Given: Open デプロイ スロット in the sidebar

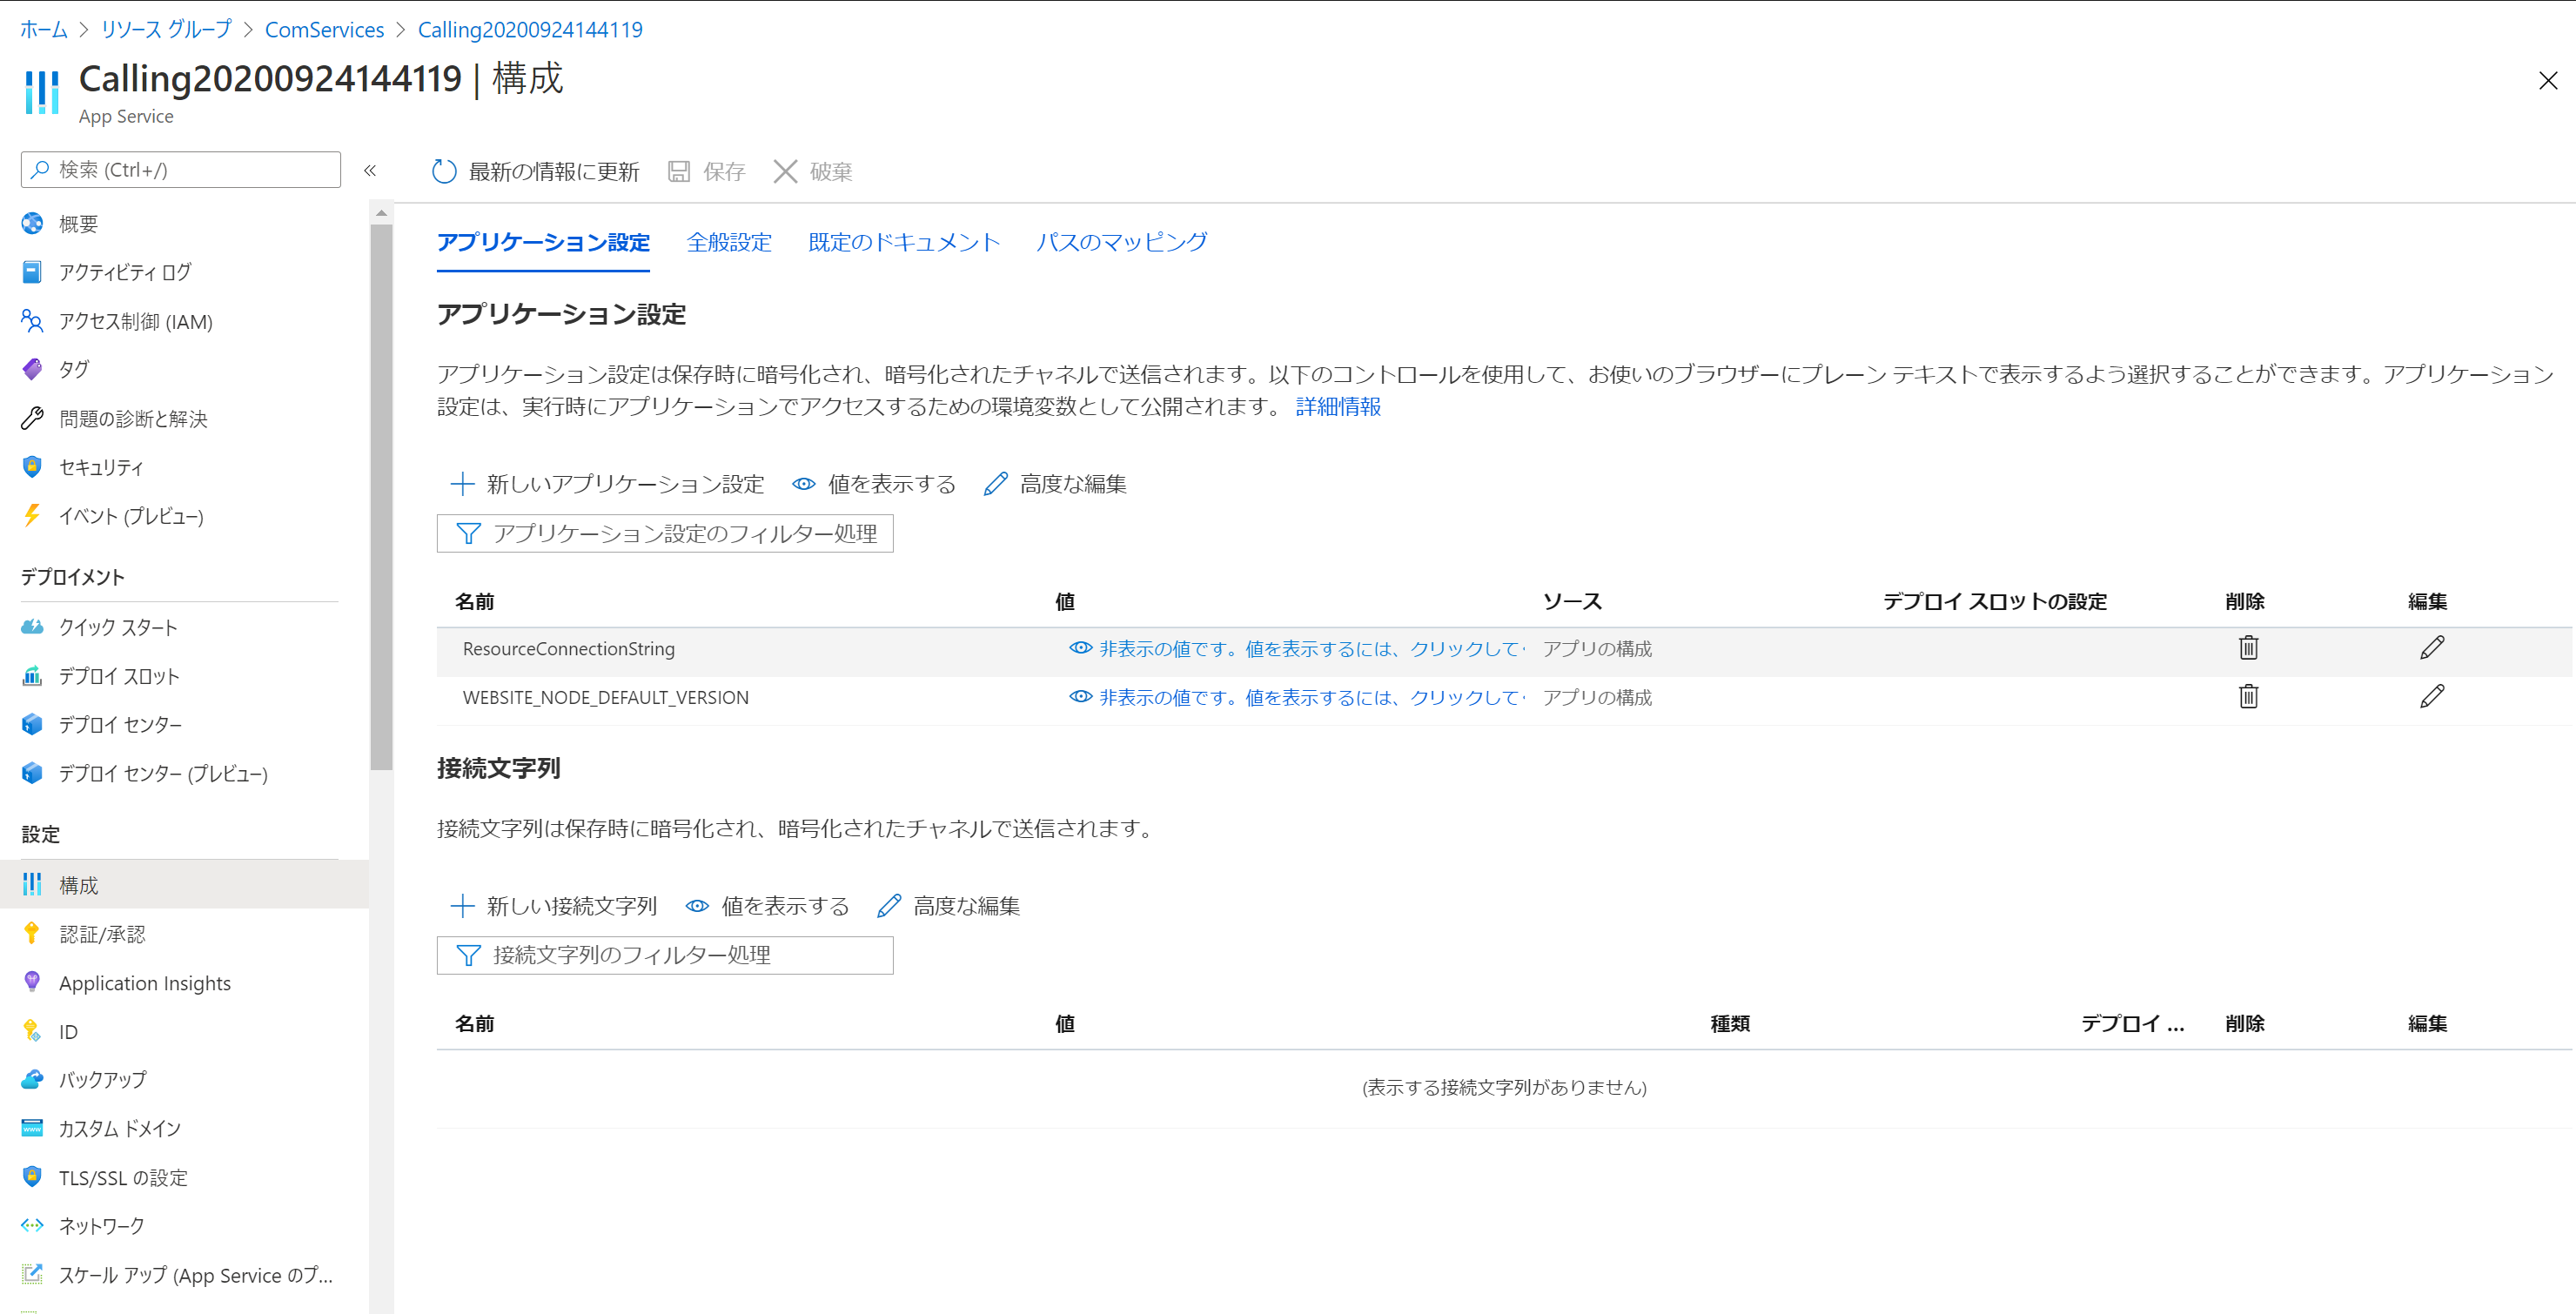Looking at the screenshot, I should point(118,676).
